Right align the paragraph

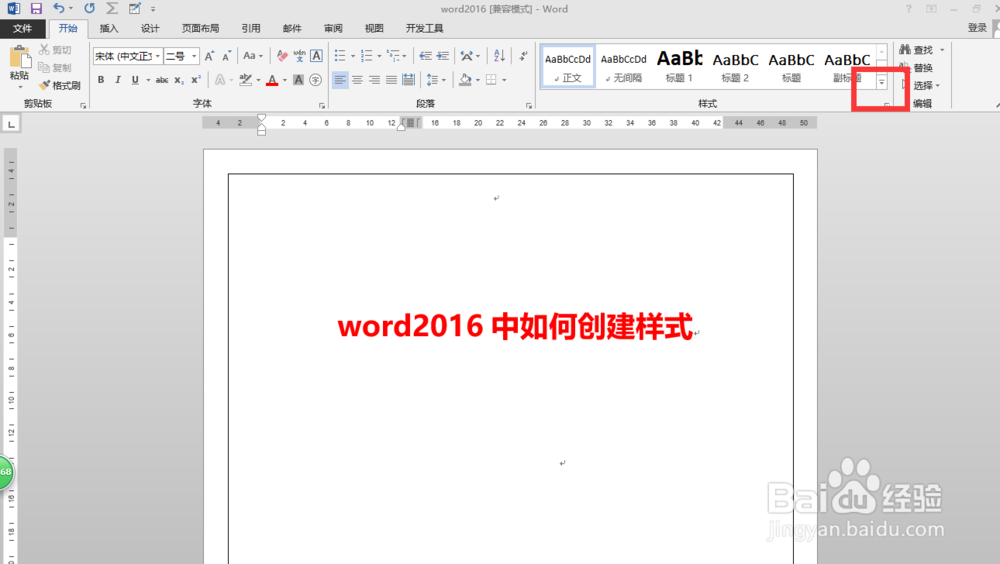tap(374, 80)
